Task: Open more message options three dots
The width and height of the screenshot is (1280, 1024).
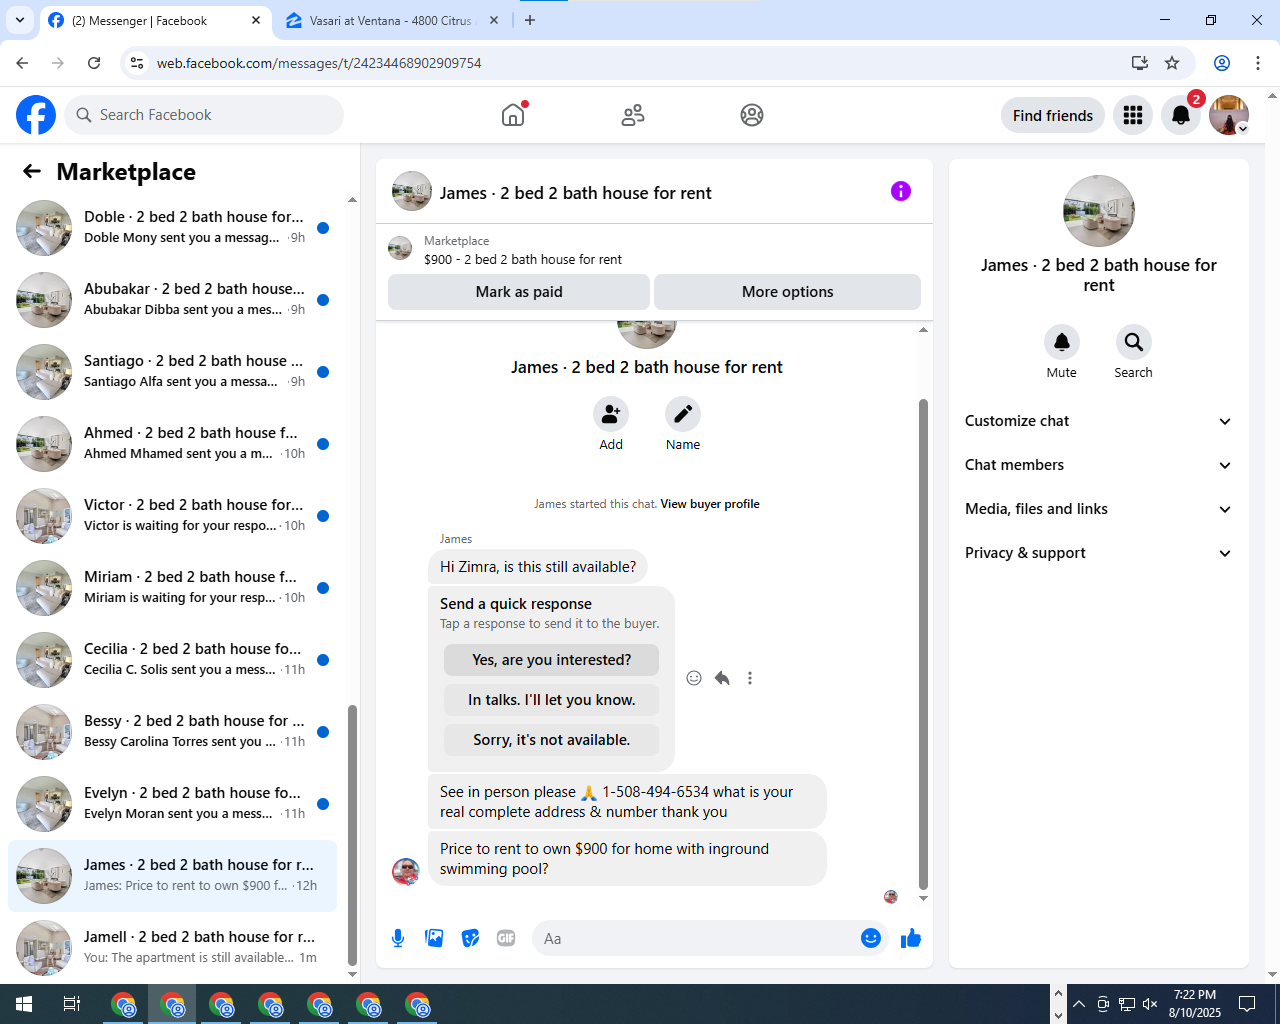Action: click(750, 678)
